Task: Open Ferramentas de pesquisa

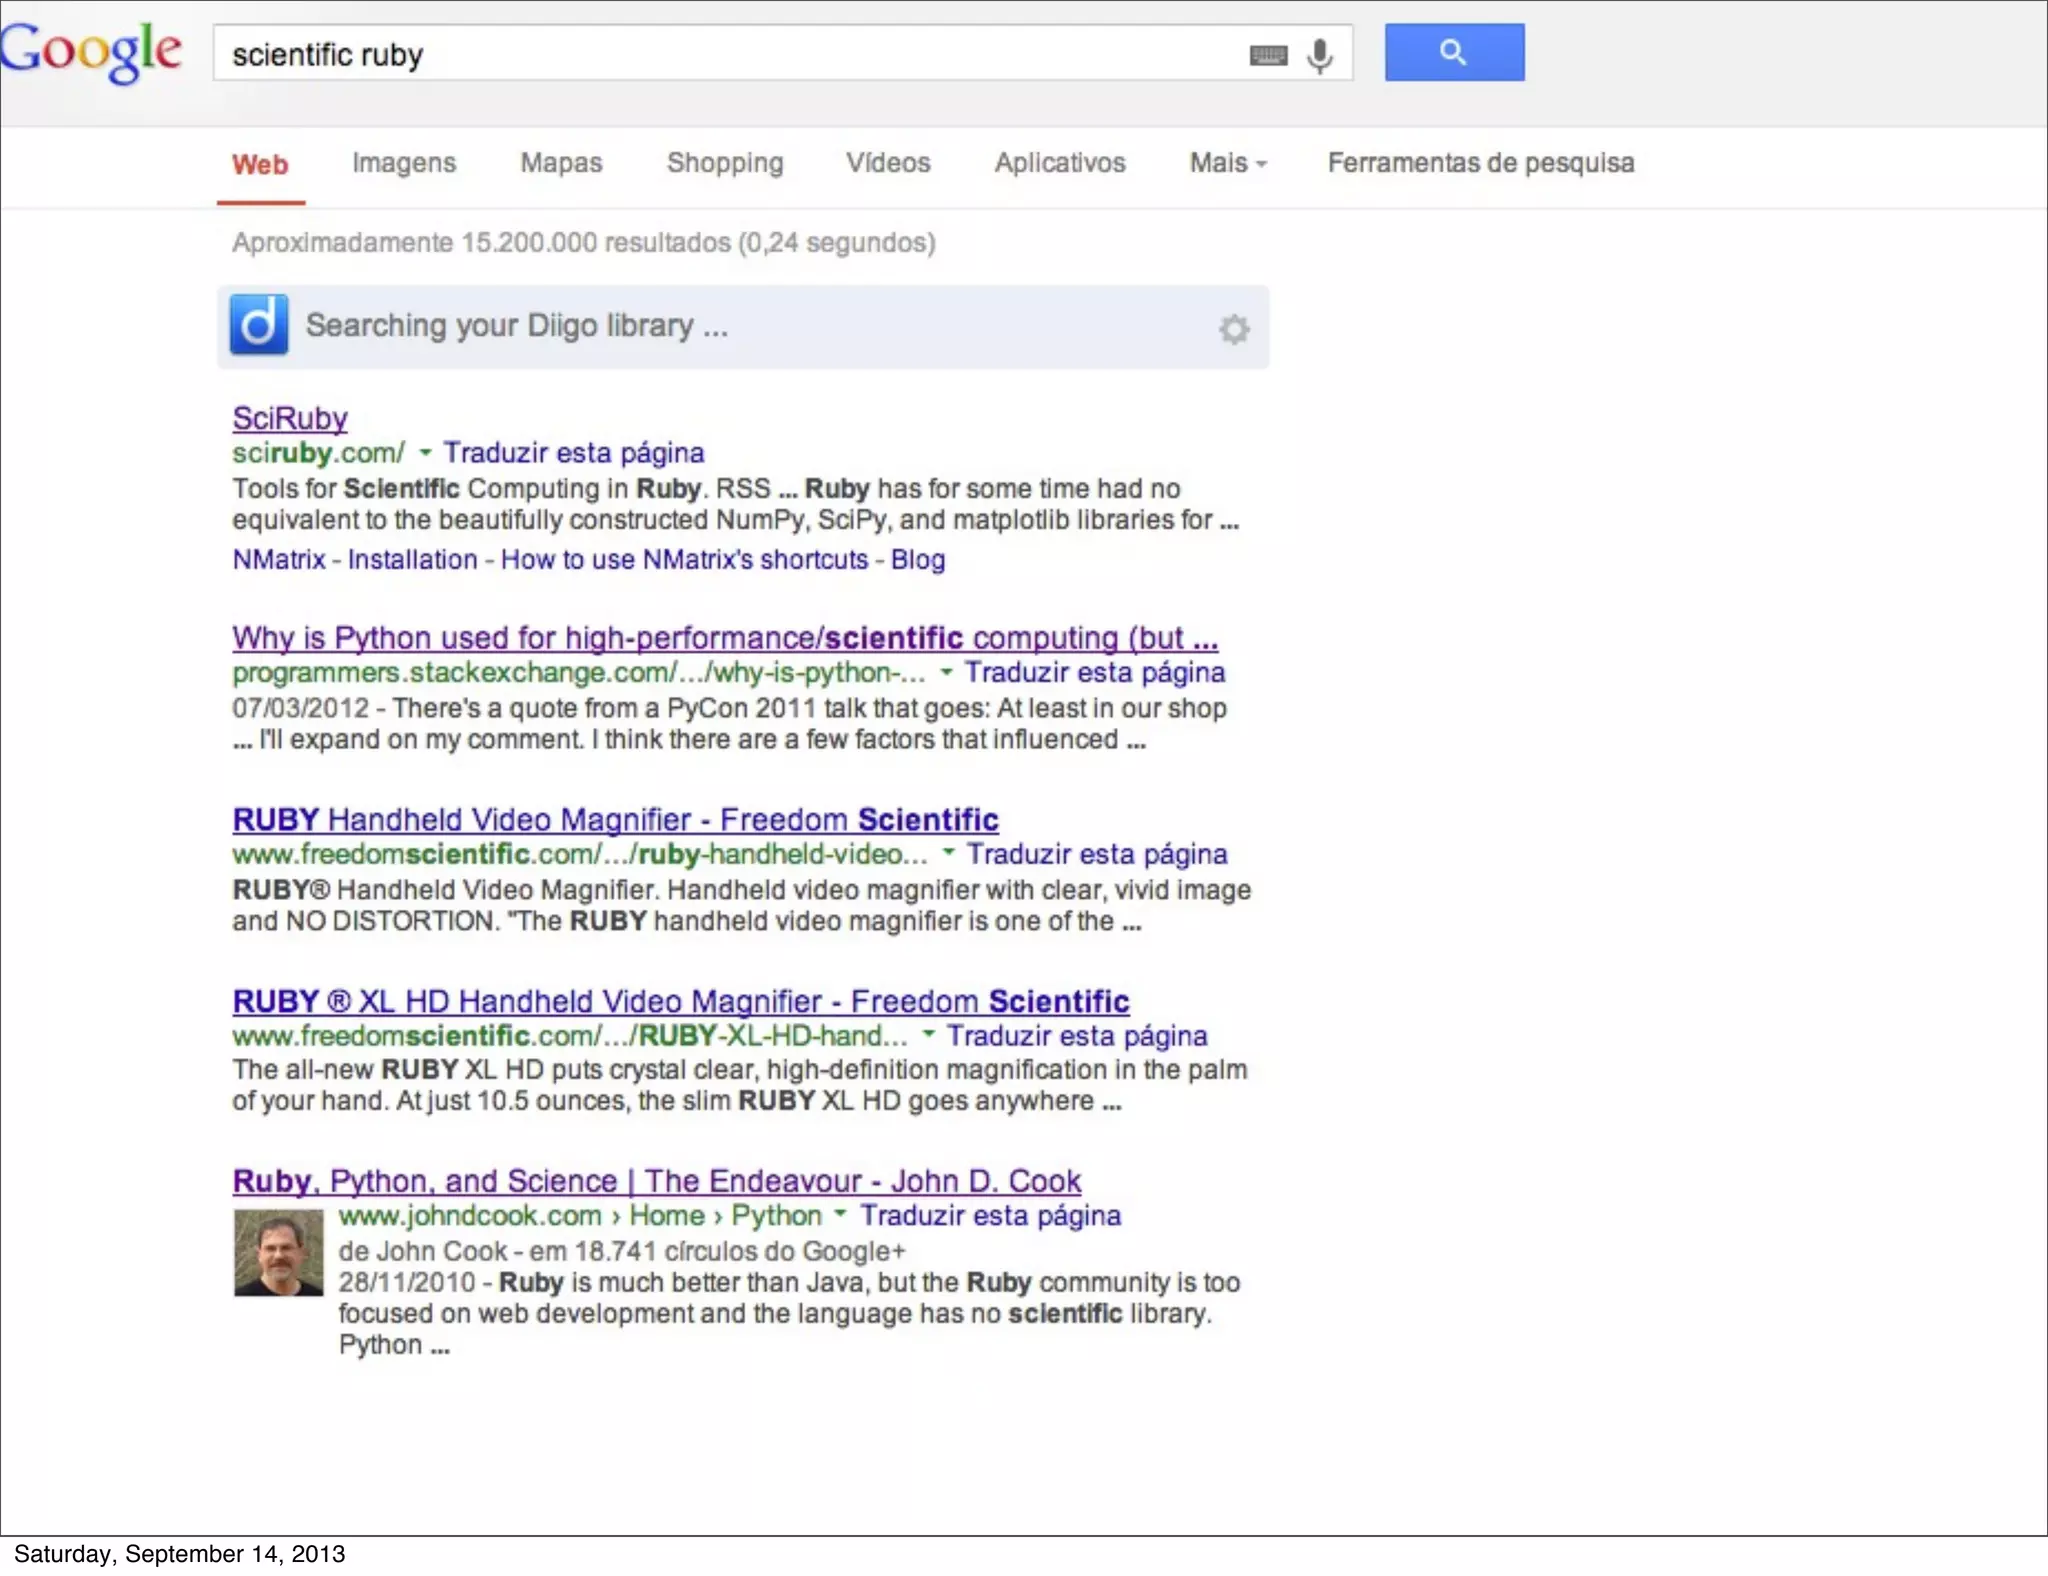Action: [x=1480, y=163]
